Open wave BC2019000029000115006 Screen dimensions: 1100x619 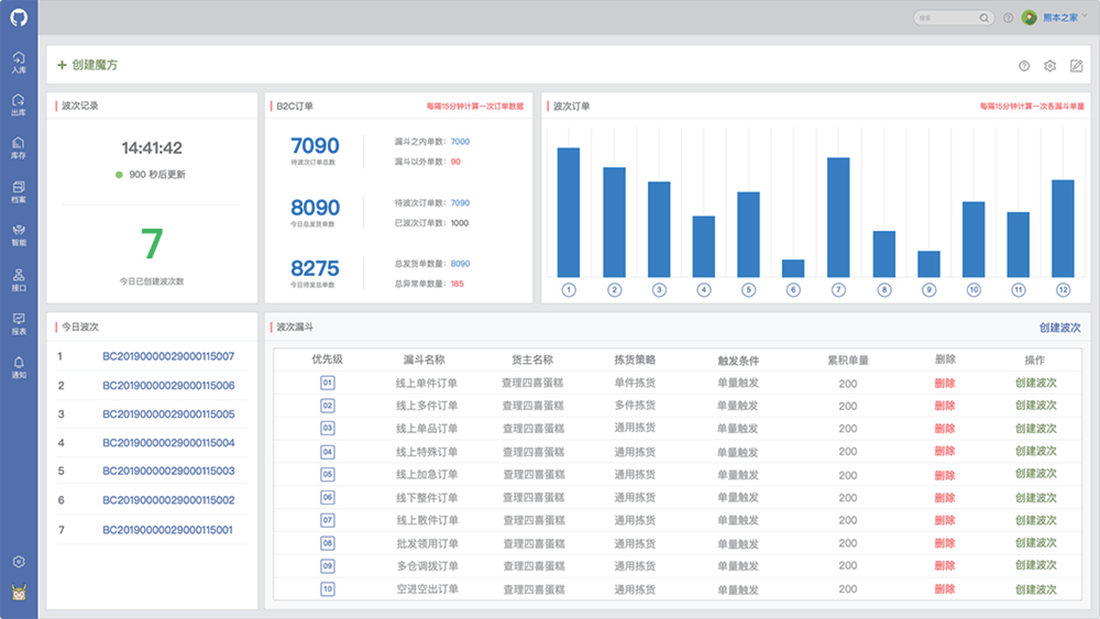pyautogui.click(x=168, y=385)
